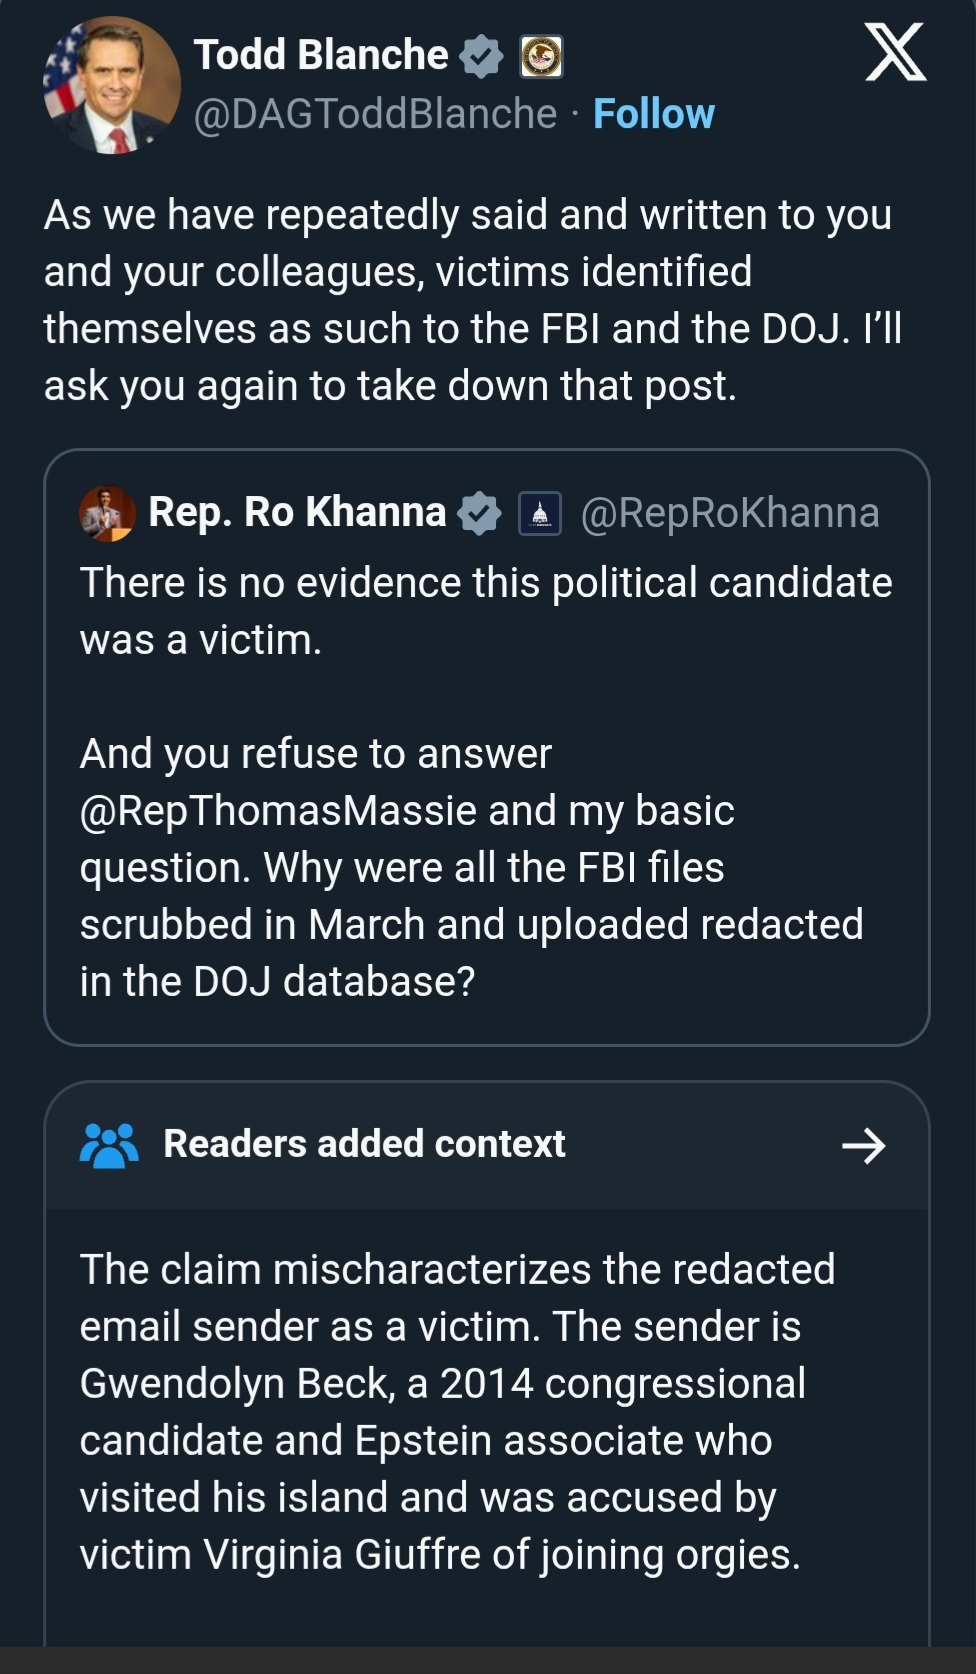Open the Todd Blanche display name
Image resolution: width=976 pixels, height=1674 pixels.
click(x=321, y=55)
